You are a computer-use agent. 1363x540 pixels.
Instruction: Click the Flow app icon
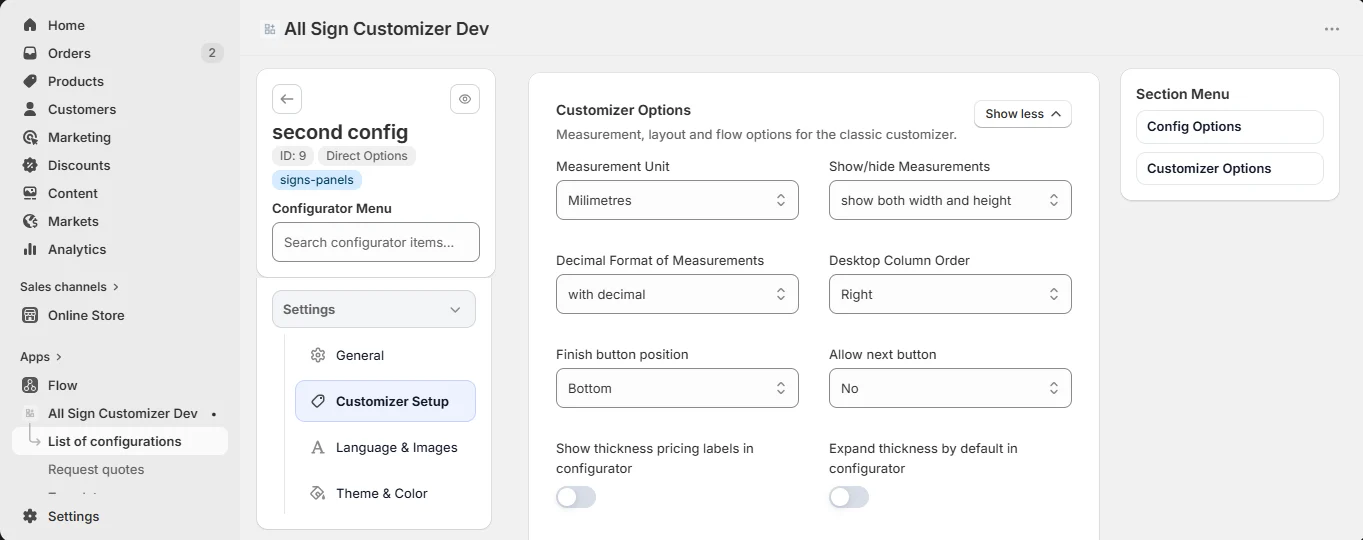pos(30,385)
